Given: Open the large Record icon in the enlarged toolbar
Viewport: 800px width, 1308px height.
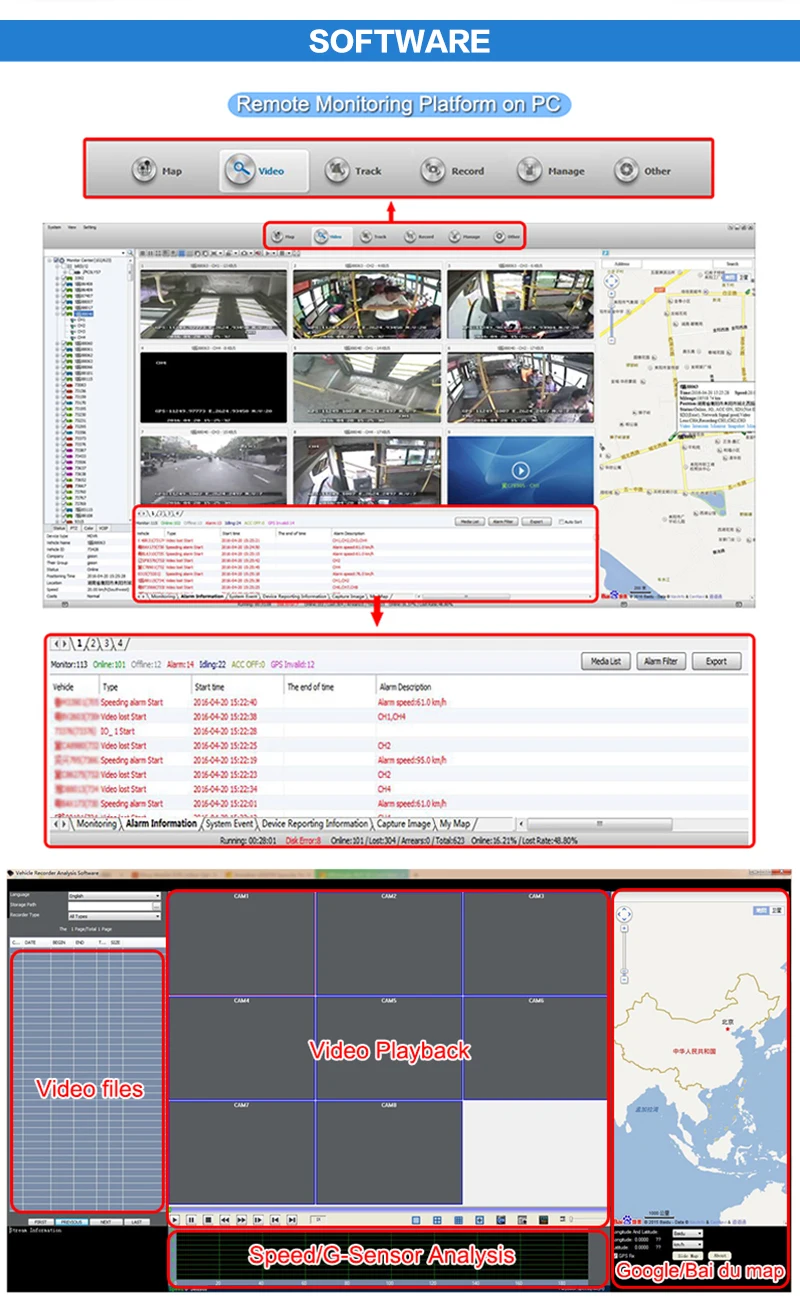Looking at the screenshot, I should 433,170.
